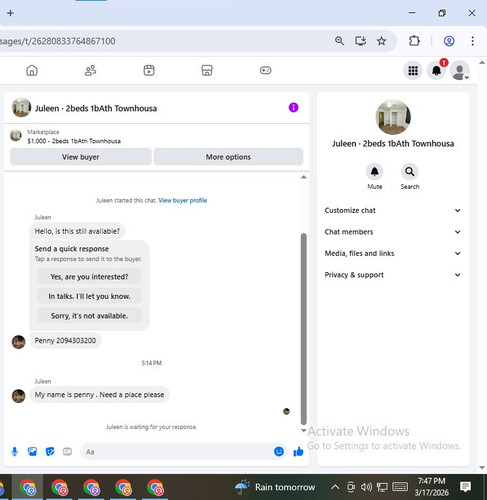Click the Marketplace listing thumbnail at $1,000
The width and height of the screenshot is (487, 500).
pos(16,136)
